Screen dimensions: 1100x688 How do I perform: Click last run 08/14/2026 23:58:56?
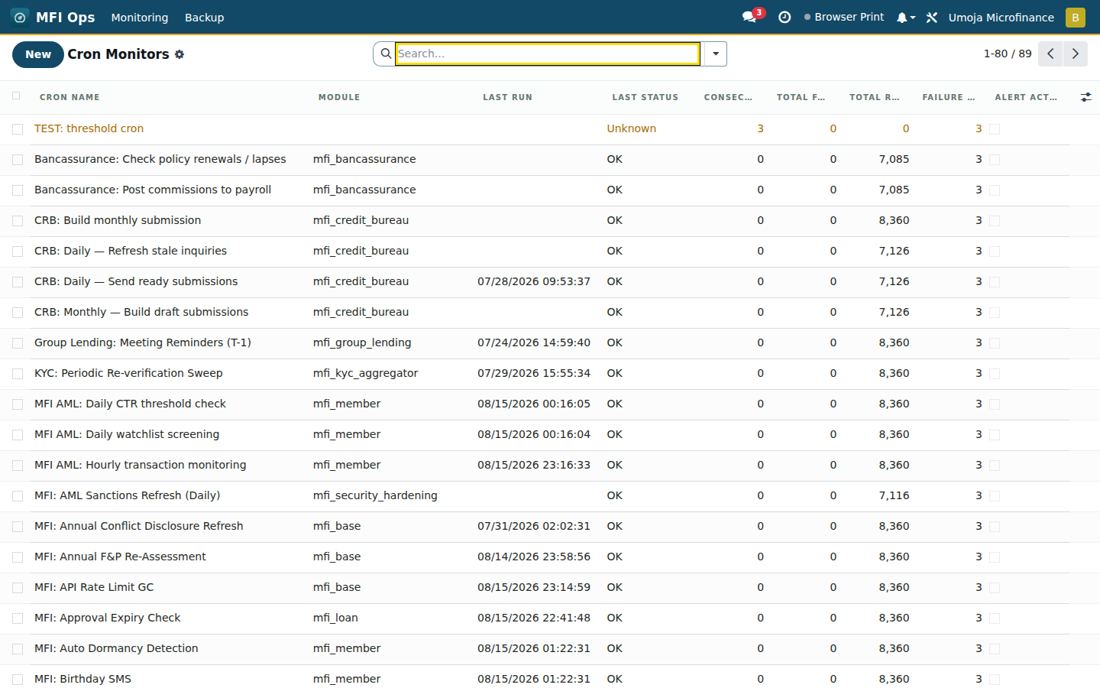tap(534, 556)
